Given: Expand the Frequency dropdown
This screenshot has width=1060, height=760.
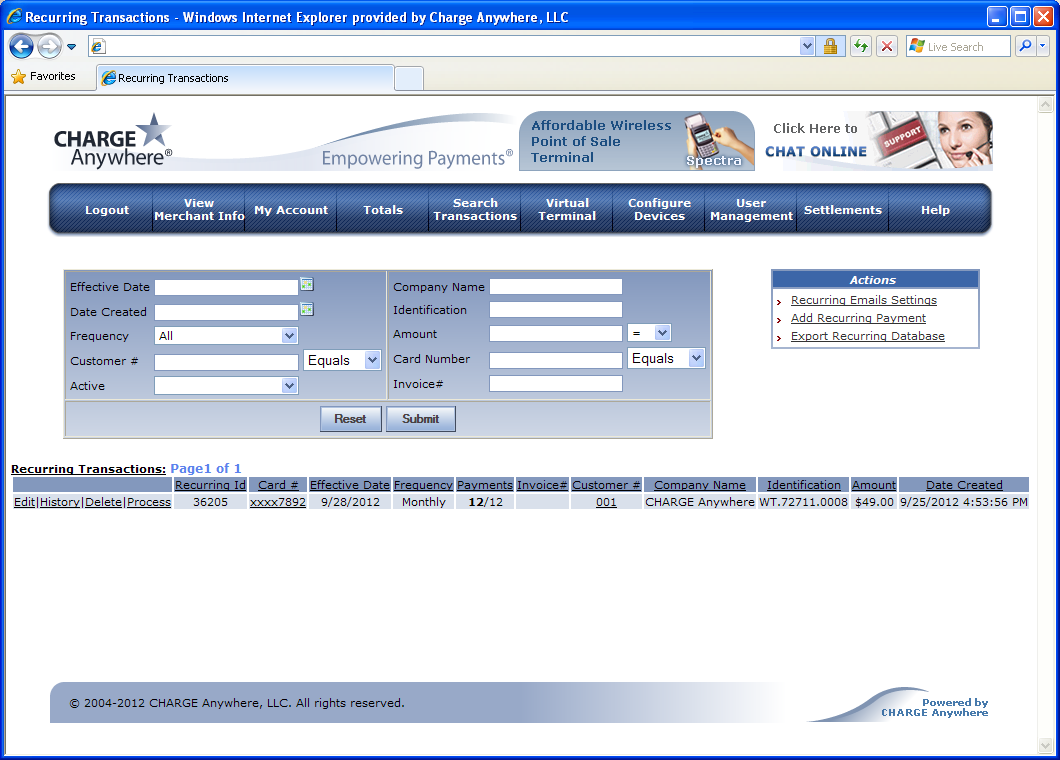Looking at the screenshot, I should [289, 336].
